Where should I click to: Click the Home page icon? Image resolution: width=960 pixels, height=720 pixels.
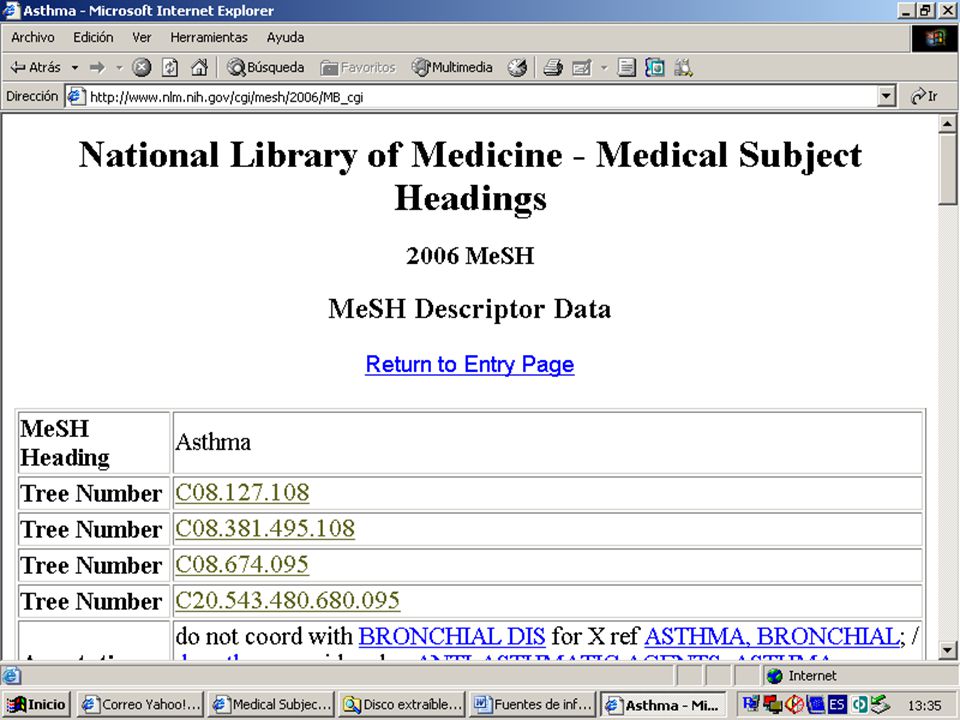(199, 67)
